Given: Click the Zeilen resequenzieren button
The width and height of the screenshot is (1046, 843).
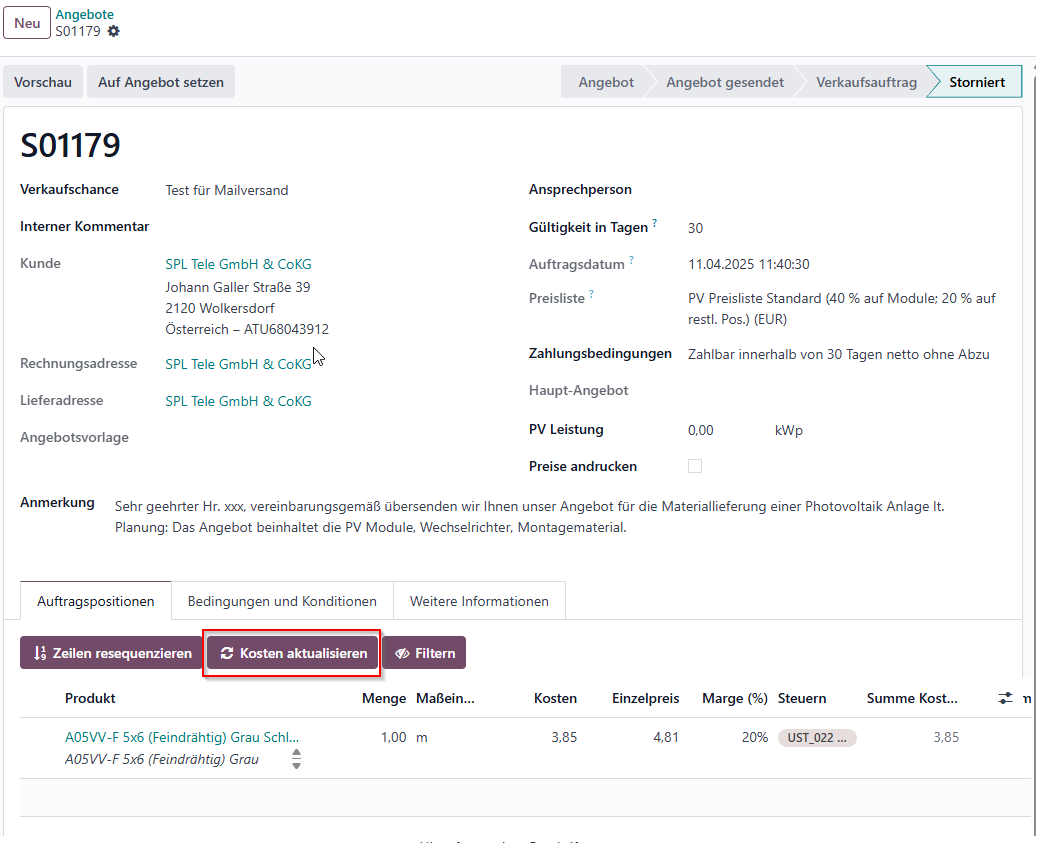Looking at the screenshot, I should 112,653.
